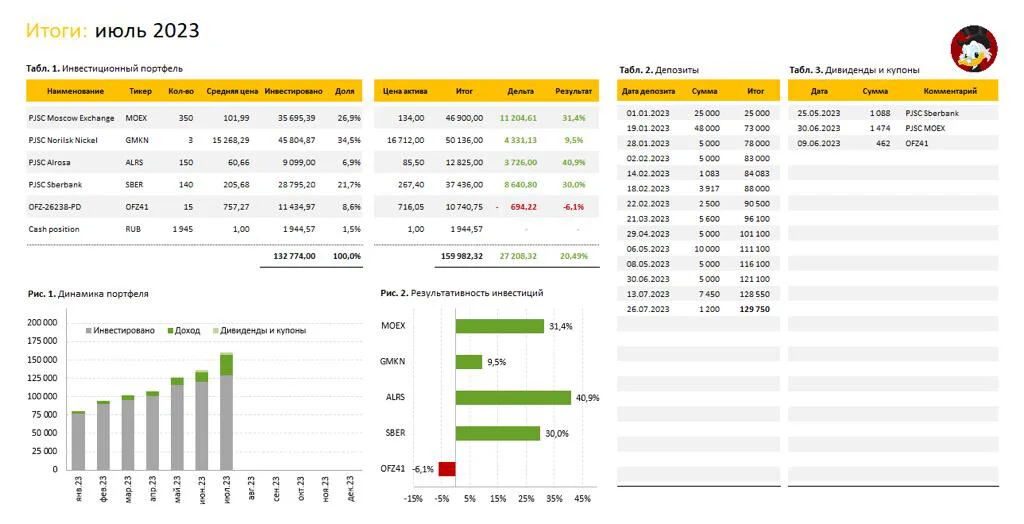The height and width of the screenshot is (524, 1024).
Task: Click 'Дата' header in dividends table
Action: click(x=819, y=91)
